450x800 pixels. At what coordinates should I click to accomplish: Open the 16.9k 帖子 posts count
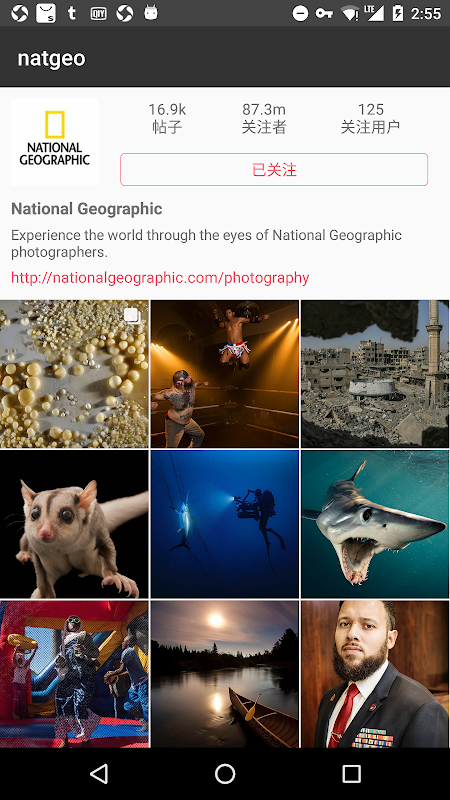click(167, 118)
